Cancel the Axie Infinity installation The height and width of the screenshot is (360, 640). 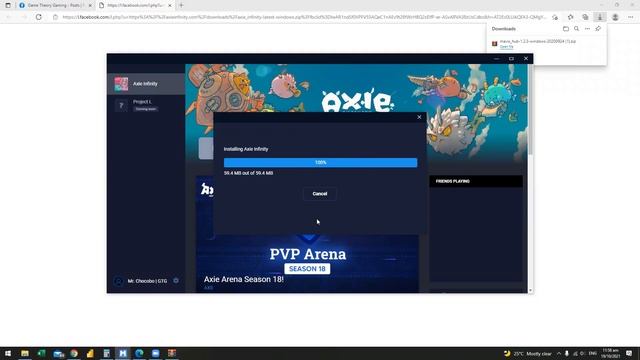320,194
